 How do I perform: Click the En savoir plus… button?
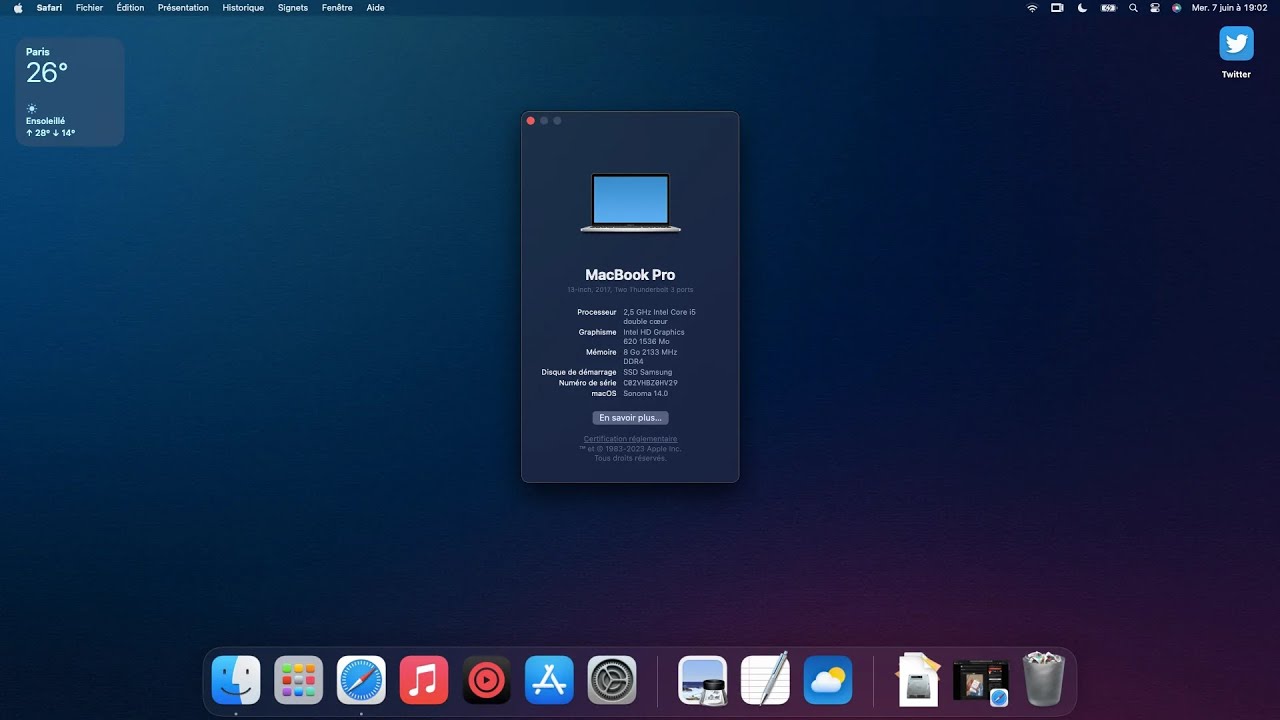pos(630,418)
